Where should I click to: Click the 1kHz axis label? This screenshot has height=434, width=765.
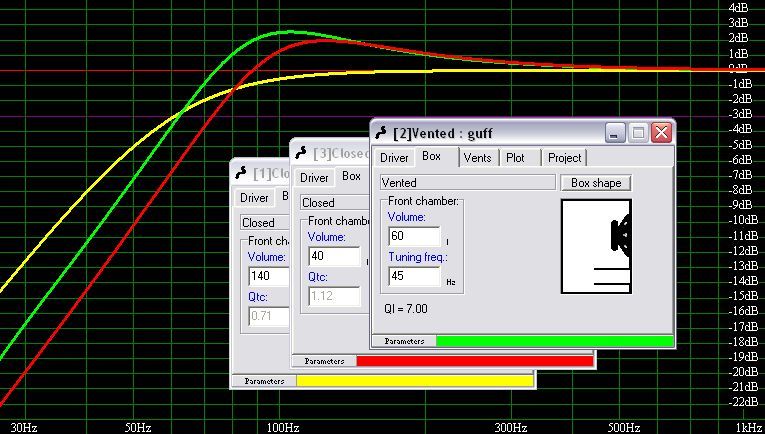coord(749,428)
